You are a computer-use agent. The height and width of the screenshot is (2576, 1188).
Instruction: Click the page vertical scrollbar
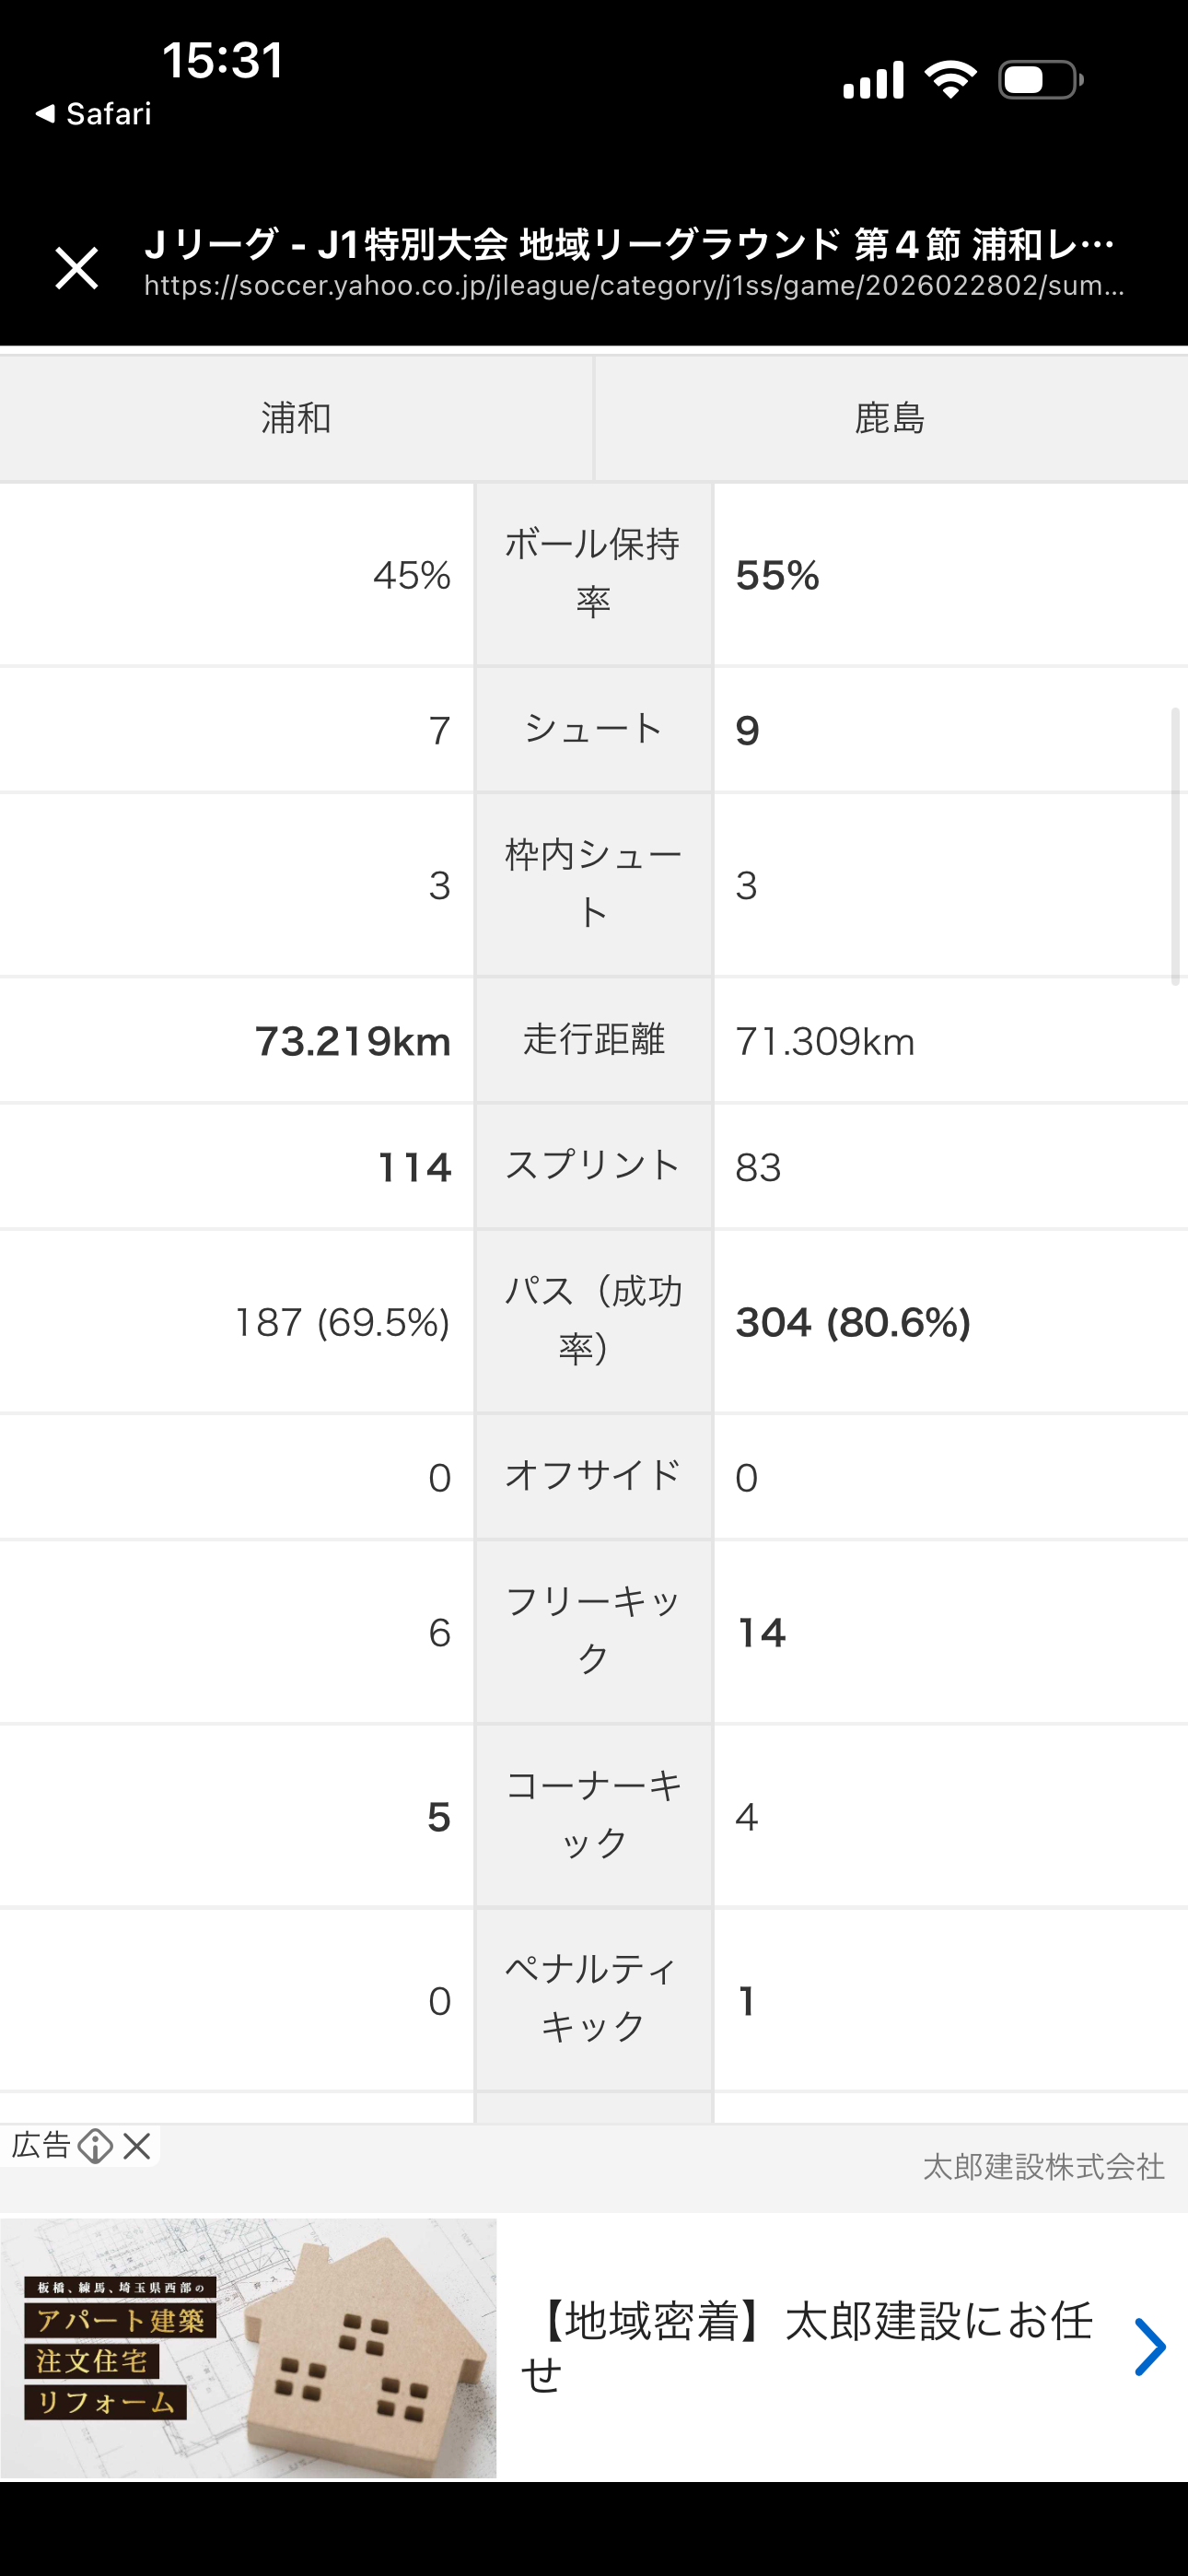tap(1175, 846)
